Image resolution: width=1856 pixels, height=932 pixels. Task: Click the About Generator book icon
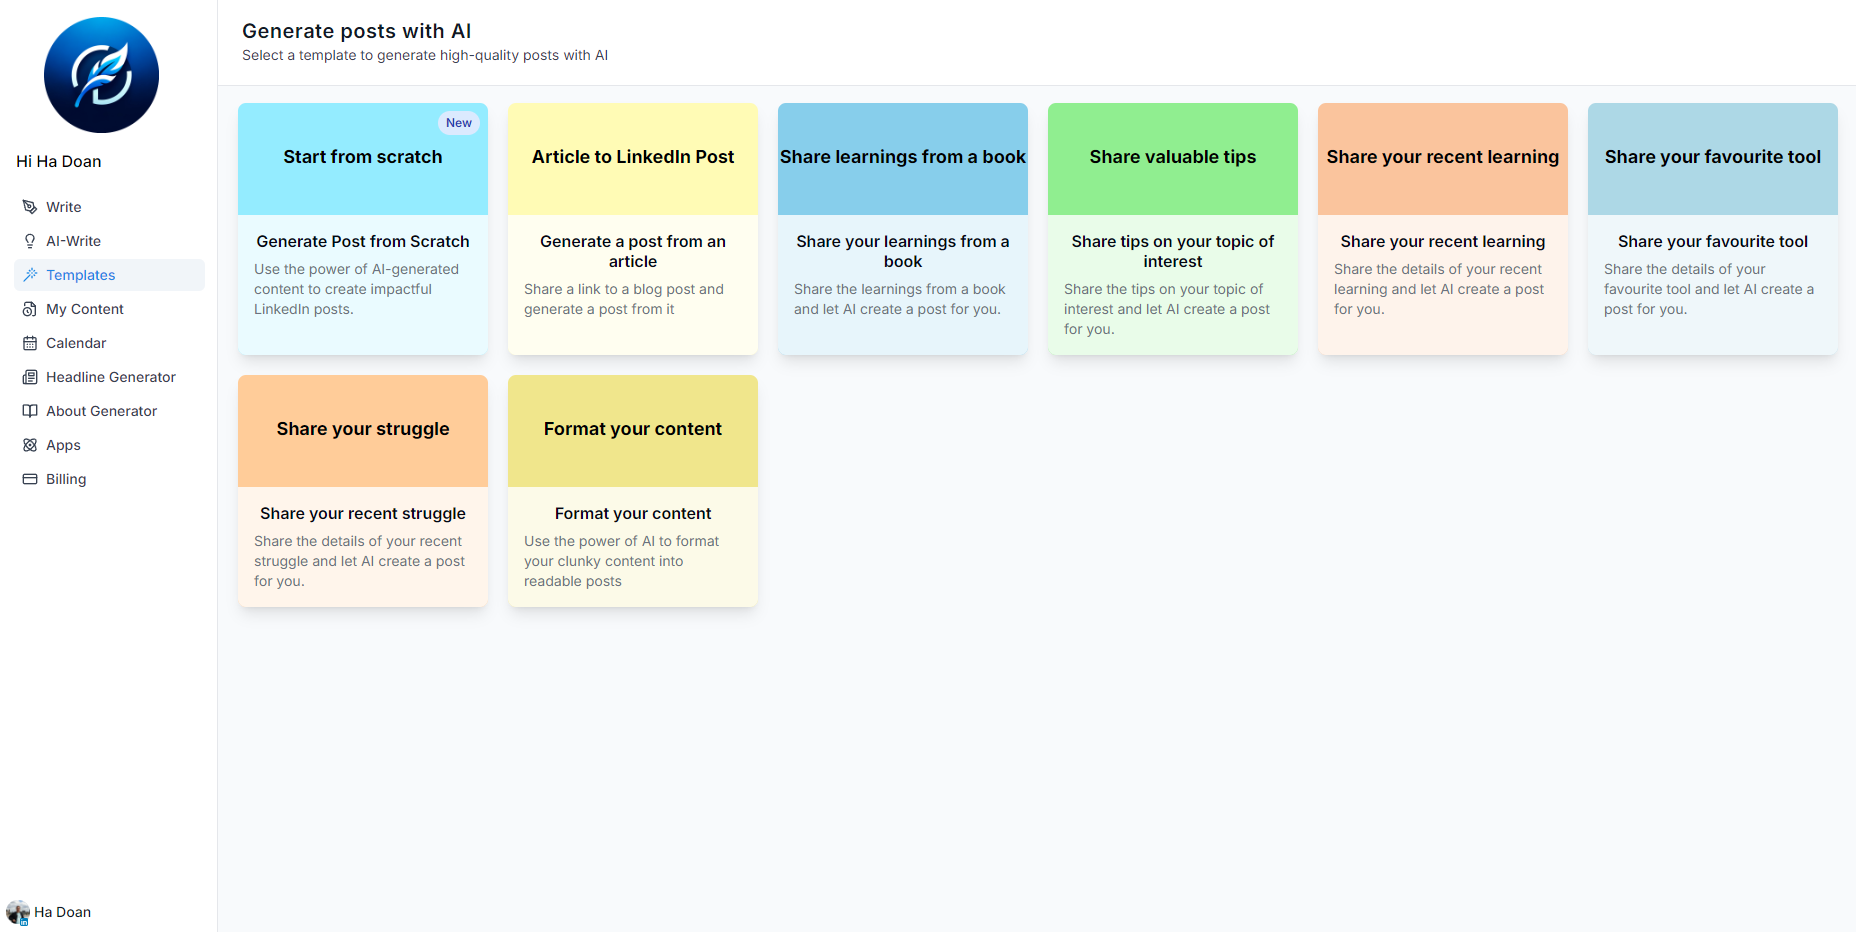tap(30, 411)
